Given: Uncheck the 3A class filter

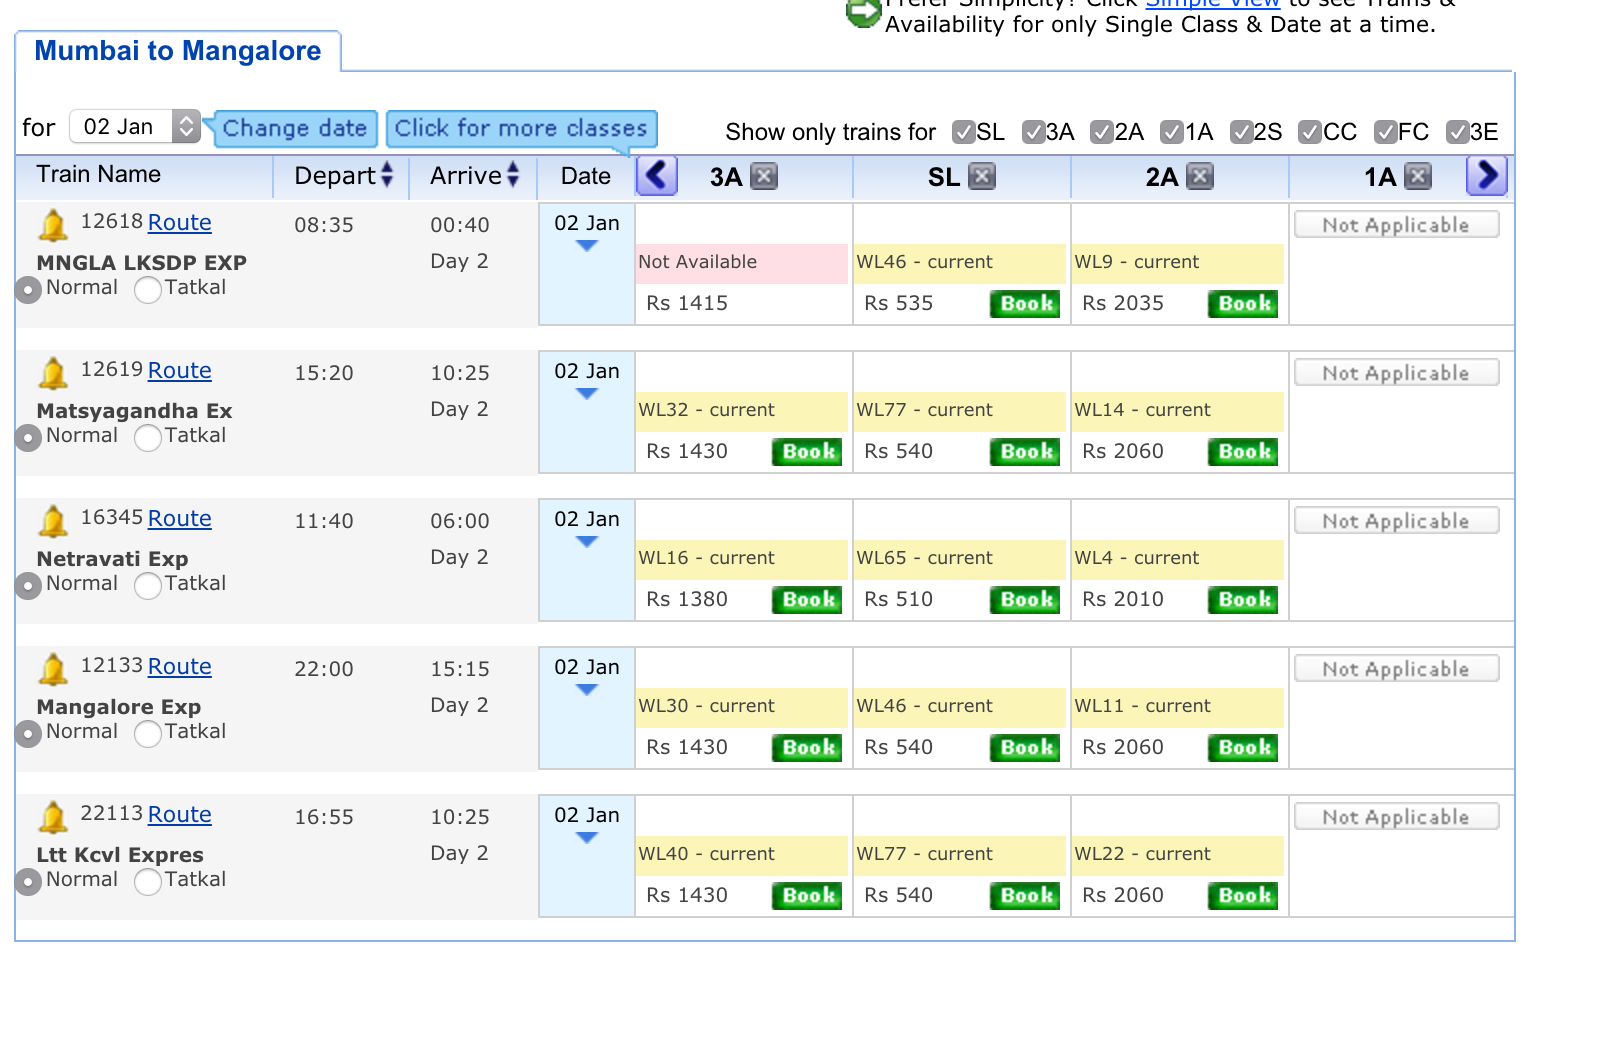Looking at the screenshot, I should click(x=1034, y=132).
